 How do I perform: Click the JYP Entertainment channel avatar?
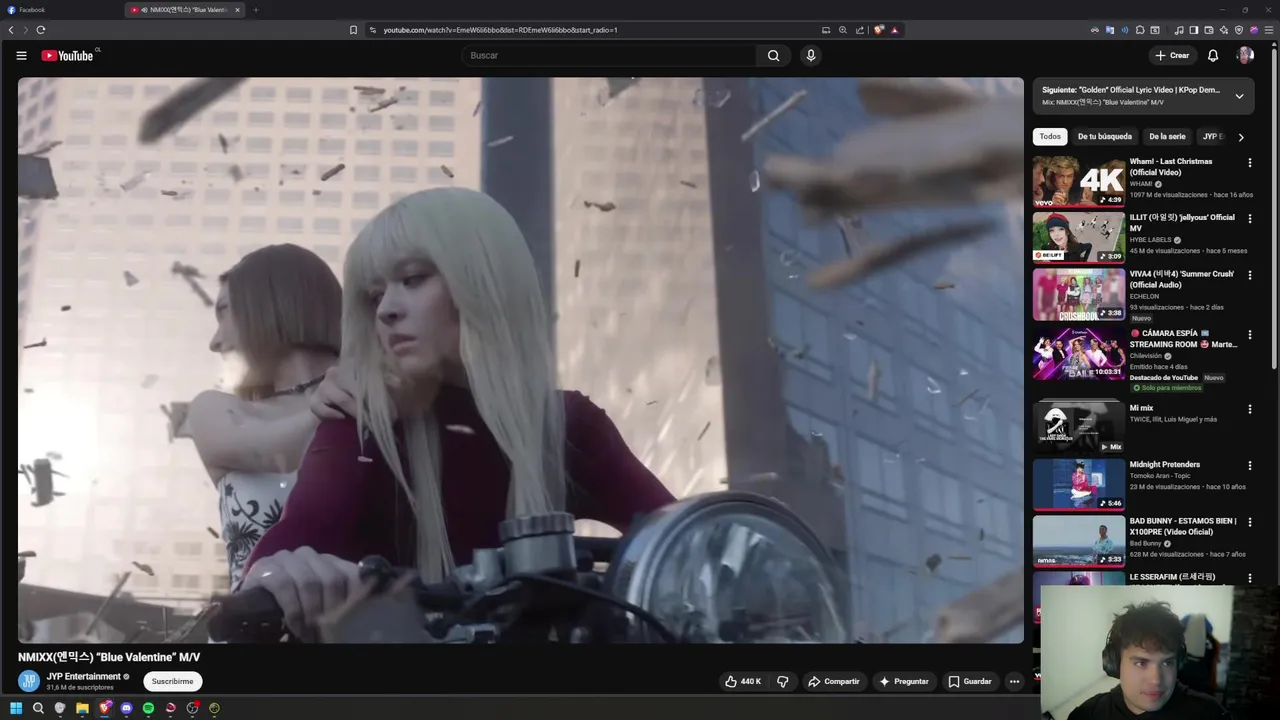point(29,681)
